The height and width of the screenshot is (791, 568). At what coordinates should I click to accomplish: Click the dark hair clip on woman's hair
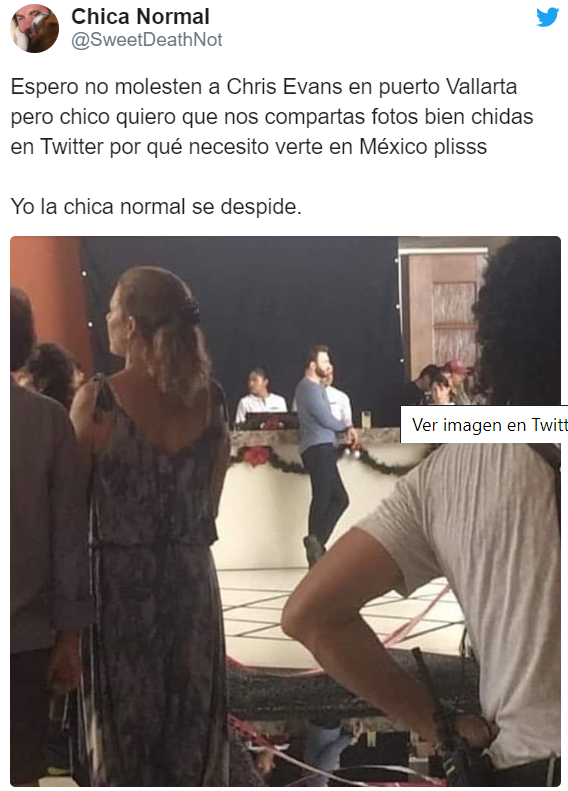click(x=191, y=311)
